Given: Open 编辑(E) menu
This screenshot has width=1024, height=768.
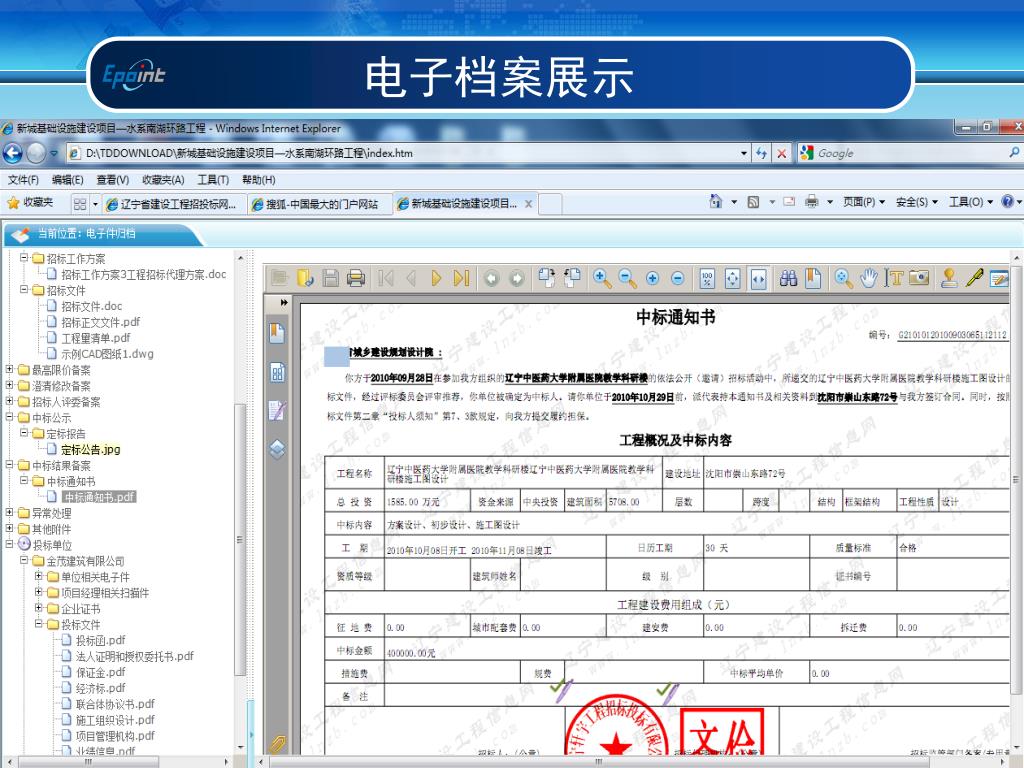Looking at the screenshot, I should (67, 180).
